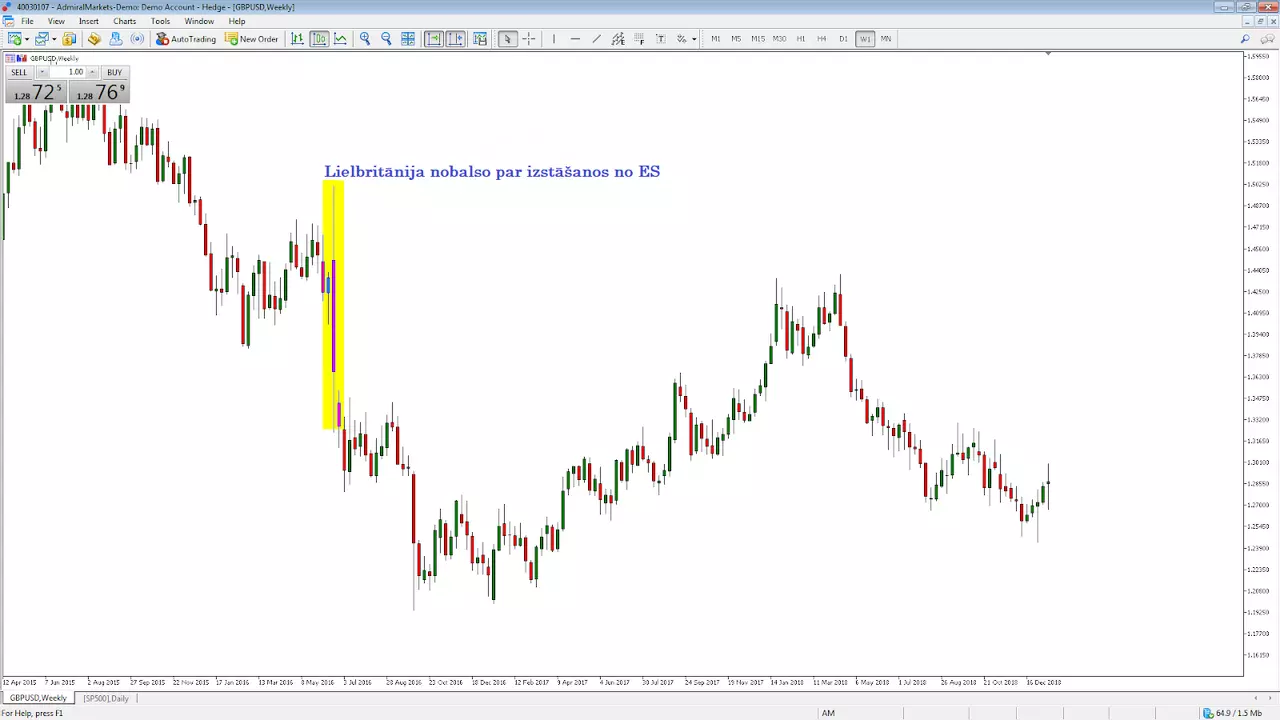Viewport: 1280px width, 720px height.
Task: Open the Window menu
Action: pyautogui.click(x=199, y=21)
